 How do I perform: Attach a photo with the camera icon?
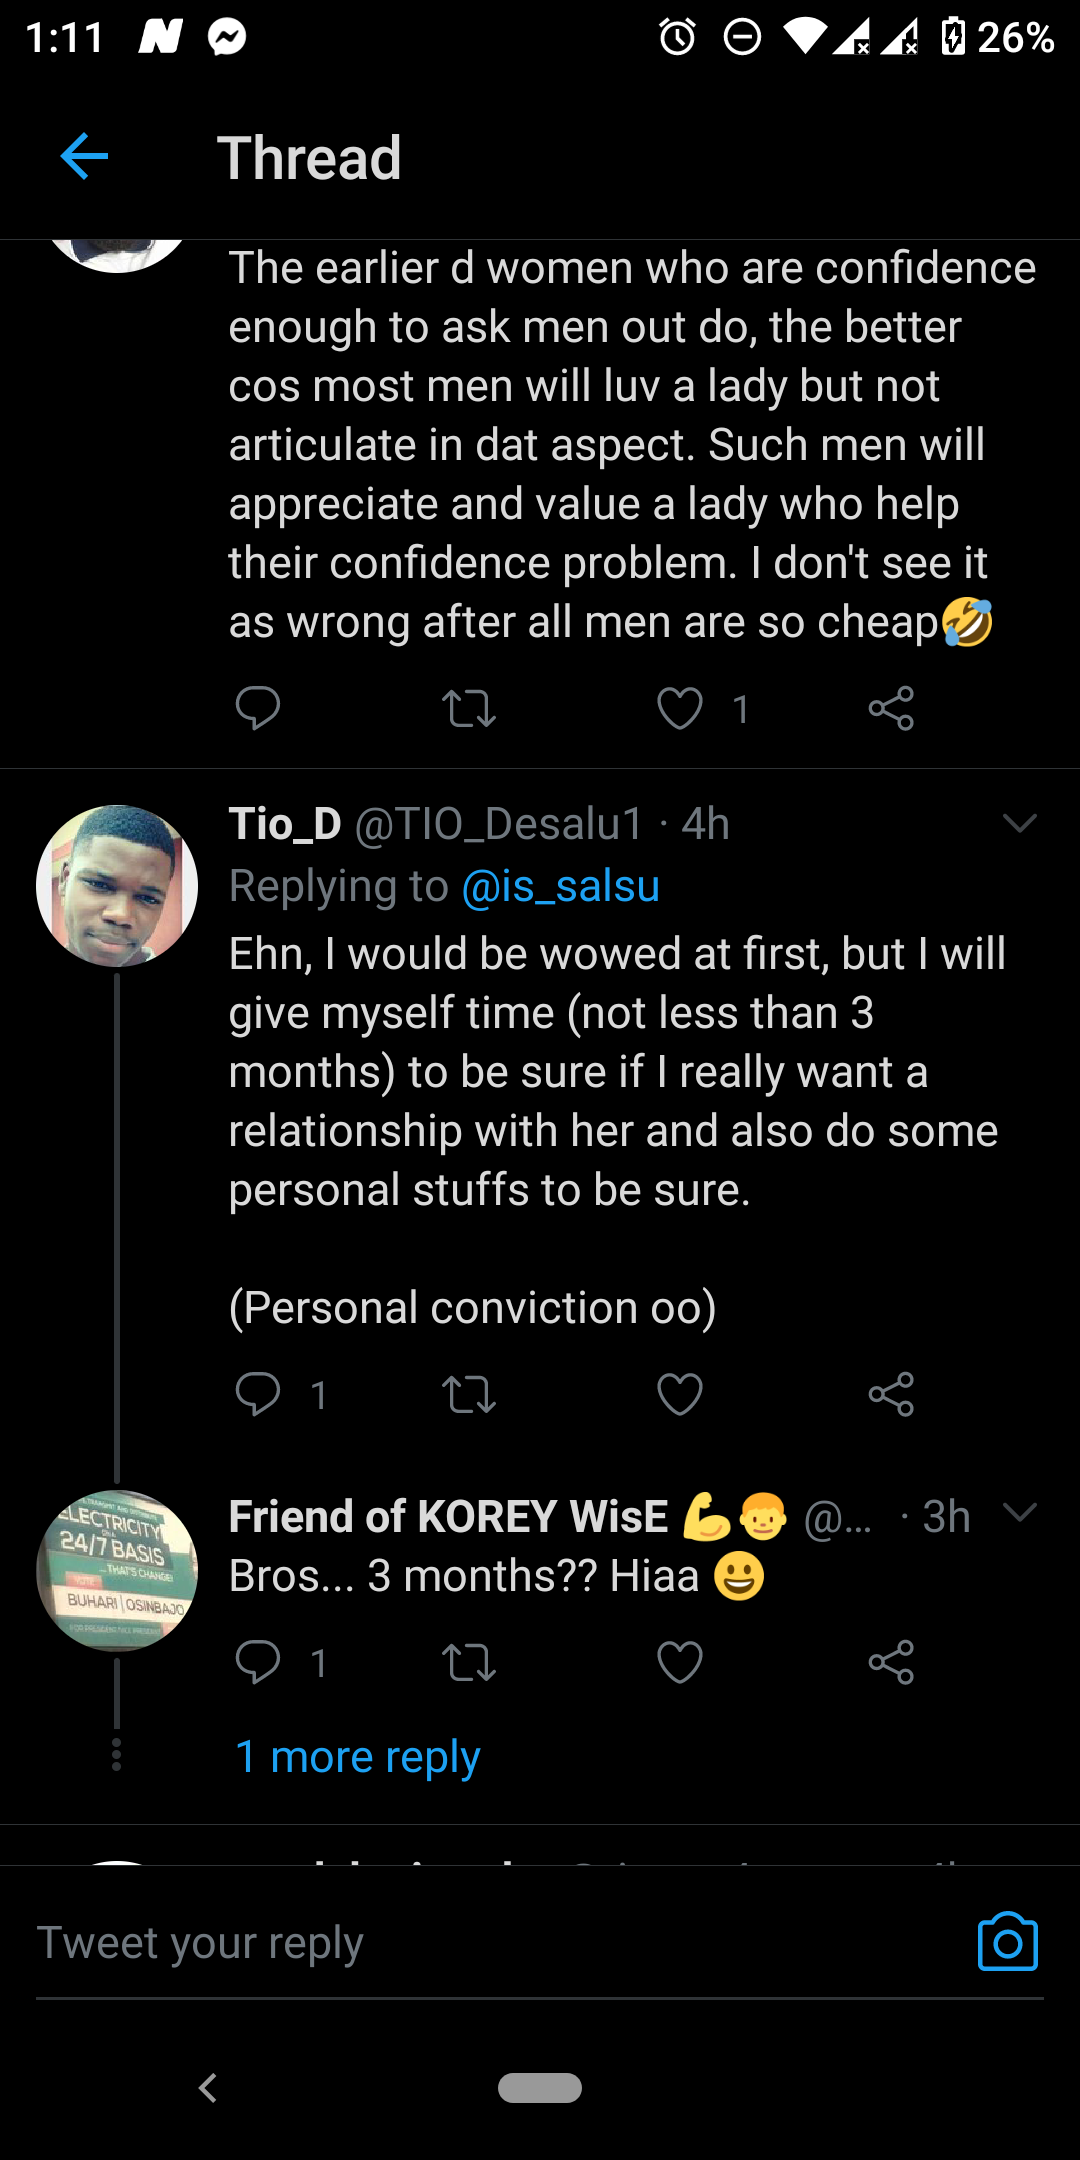[x=1007, y=1942]
